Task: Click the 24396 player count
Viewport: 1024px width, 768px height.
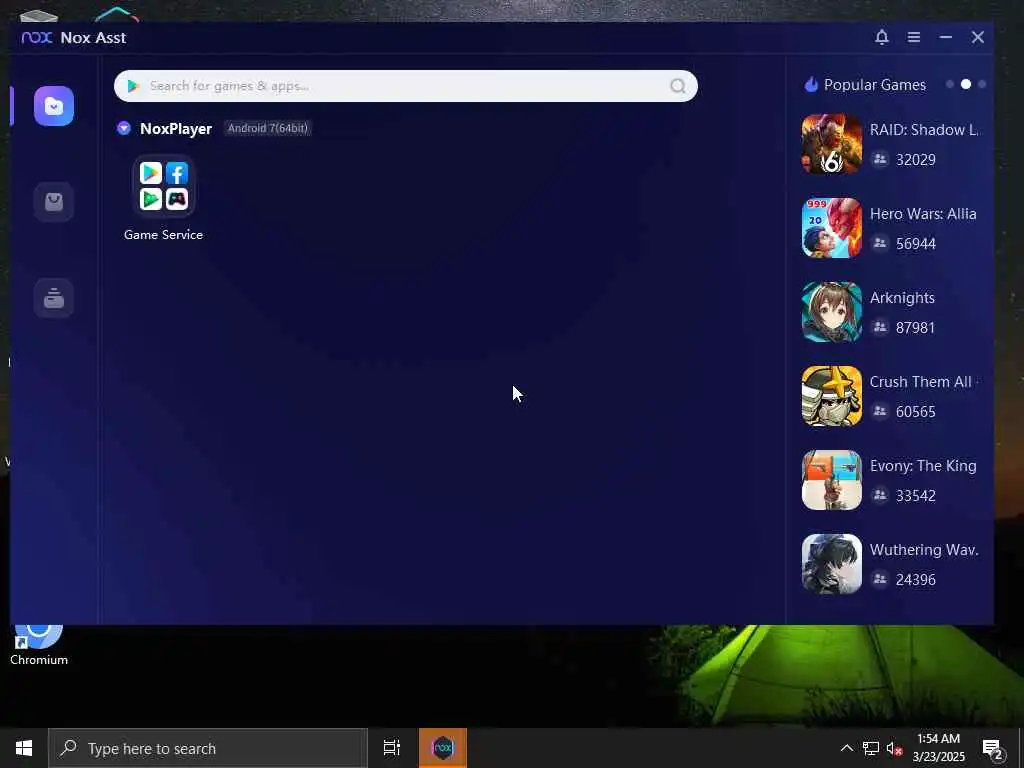Action: coord(916,579)
